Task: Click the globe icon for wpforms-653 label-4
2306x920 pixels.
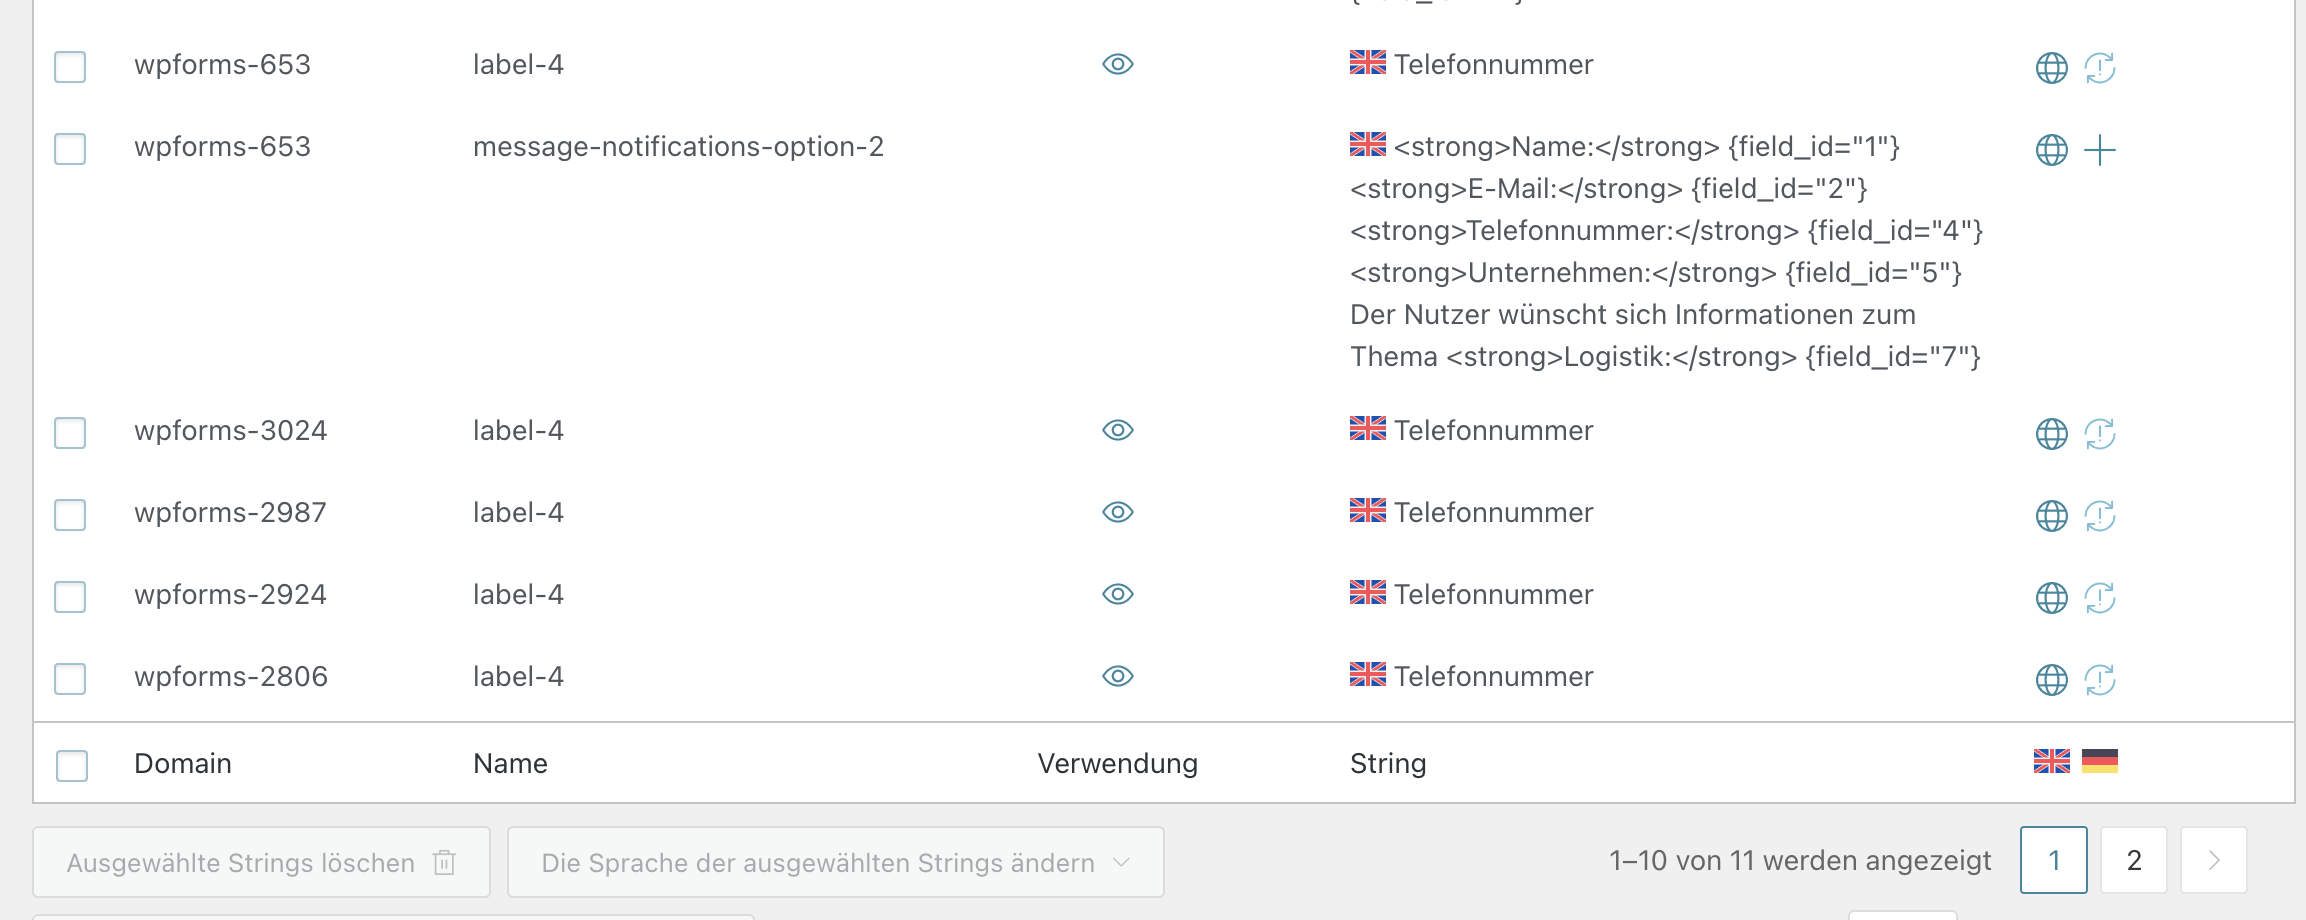Action: pyautogui.click(x=2051, y=68)
